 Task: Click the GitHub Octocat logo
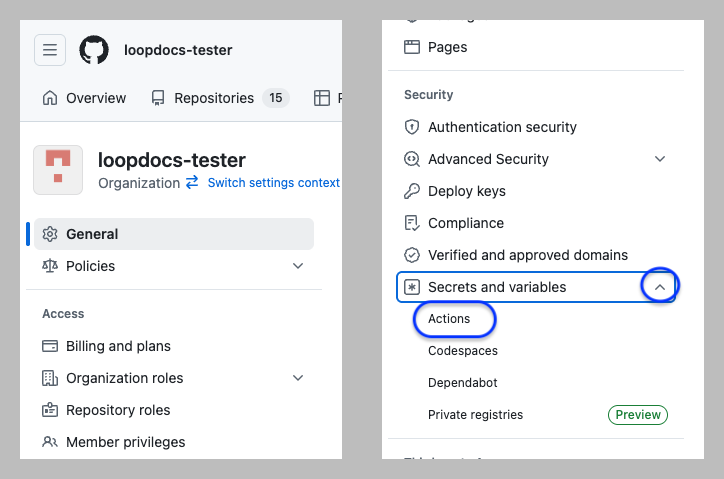[x=94, y=50]
